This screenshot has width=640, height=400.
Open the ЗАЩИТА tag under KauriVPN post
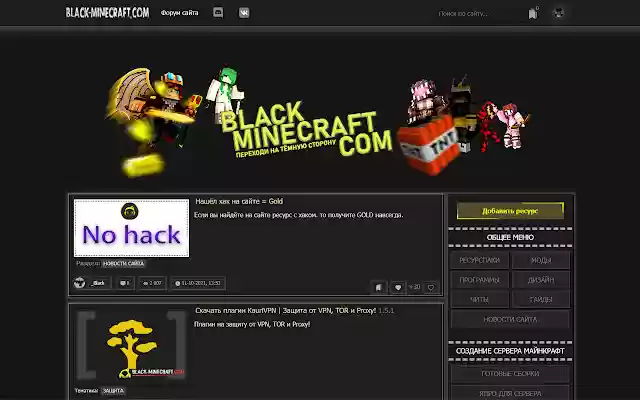coord(113,391)
